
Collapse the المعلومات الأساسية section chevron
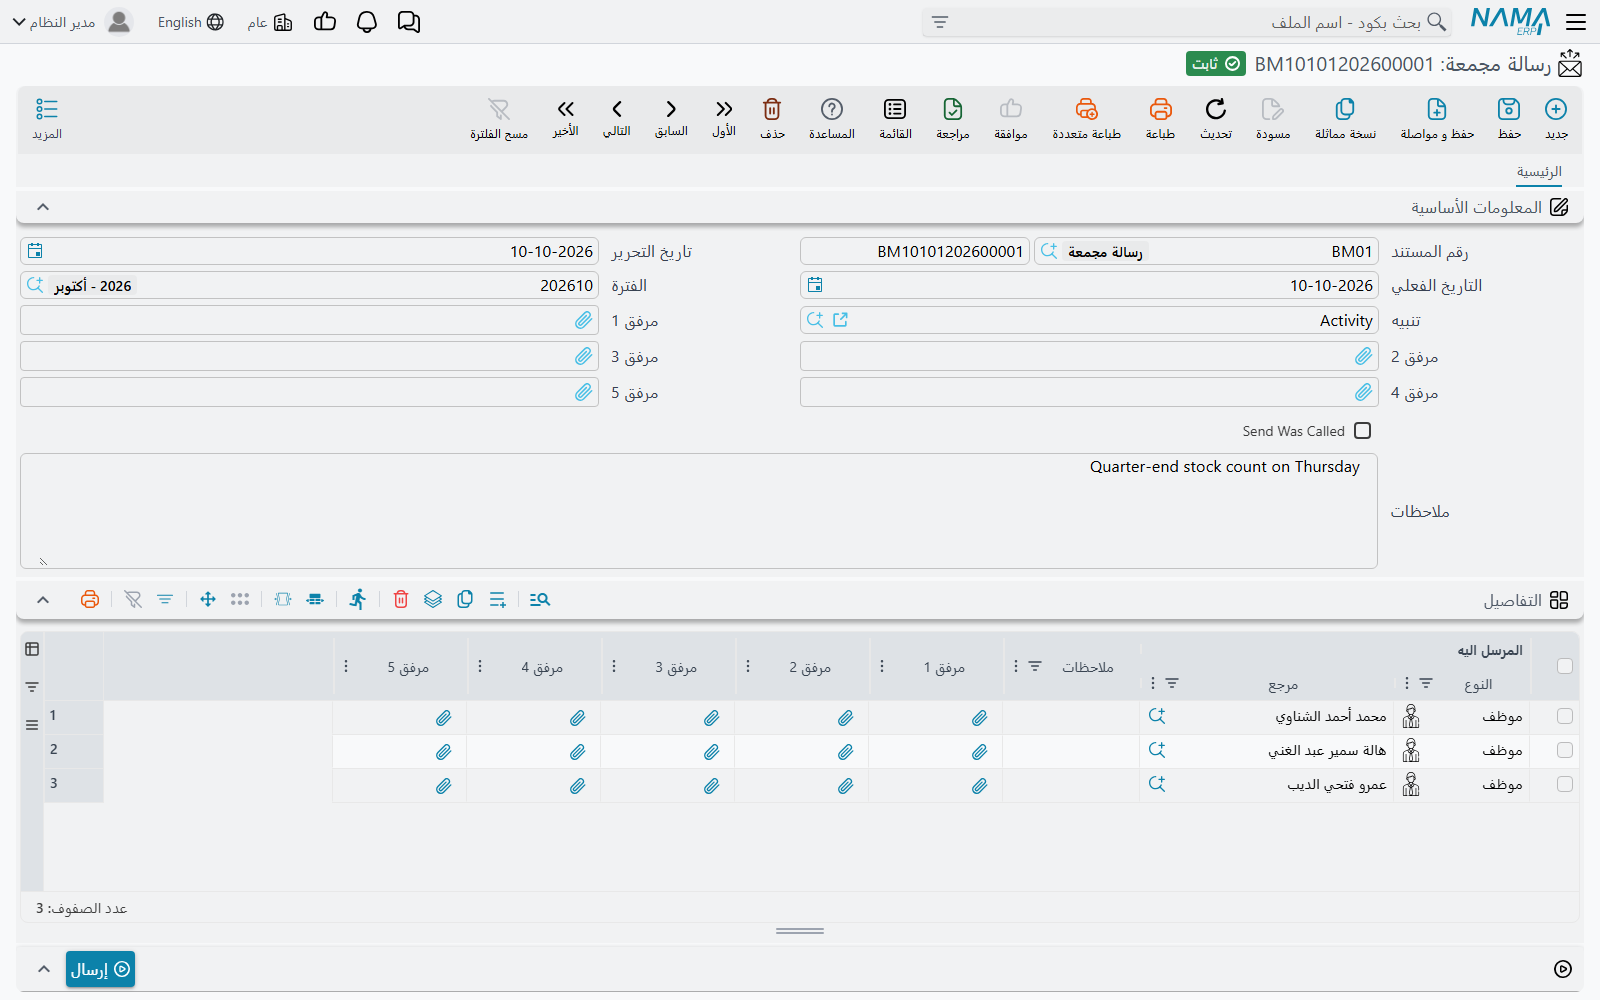point(43,207)
